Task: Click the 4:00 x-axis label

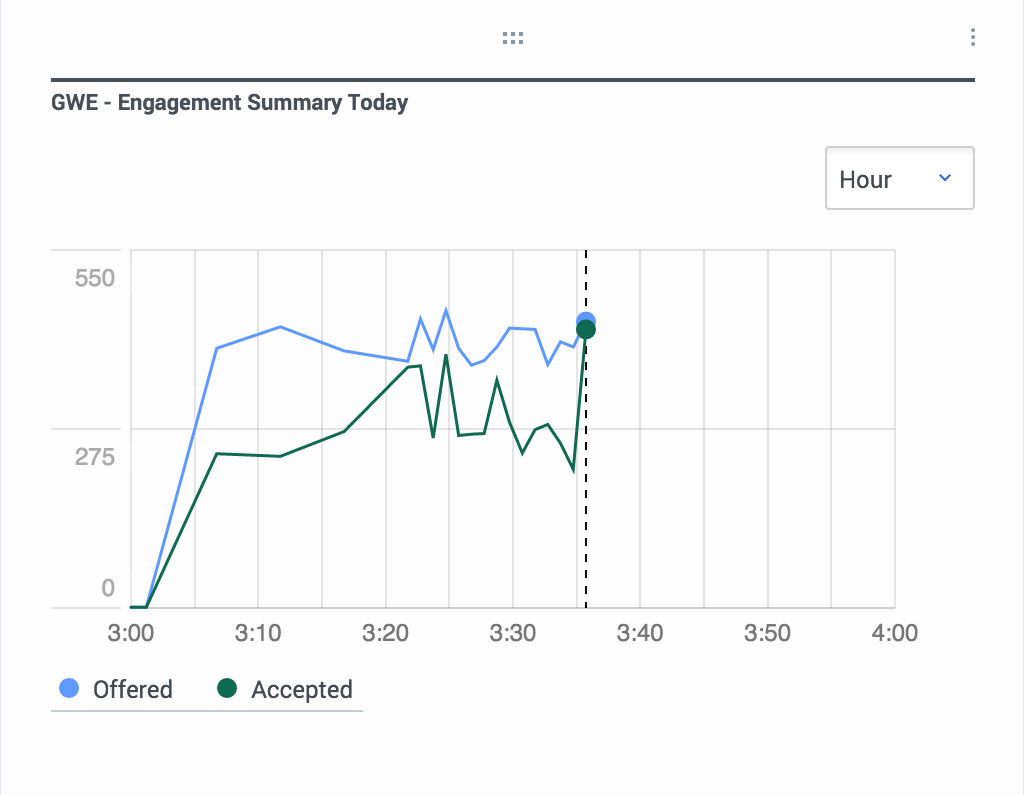Action: coord(895,632)
